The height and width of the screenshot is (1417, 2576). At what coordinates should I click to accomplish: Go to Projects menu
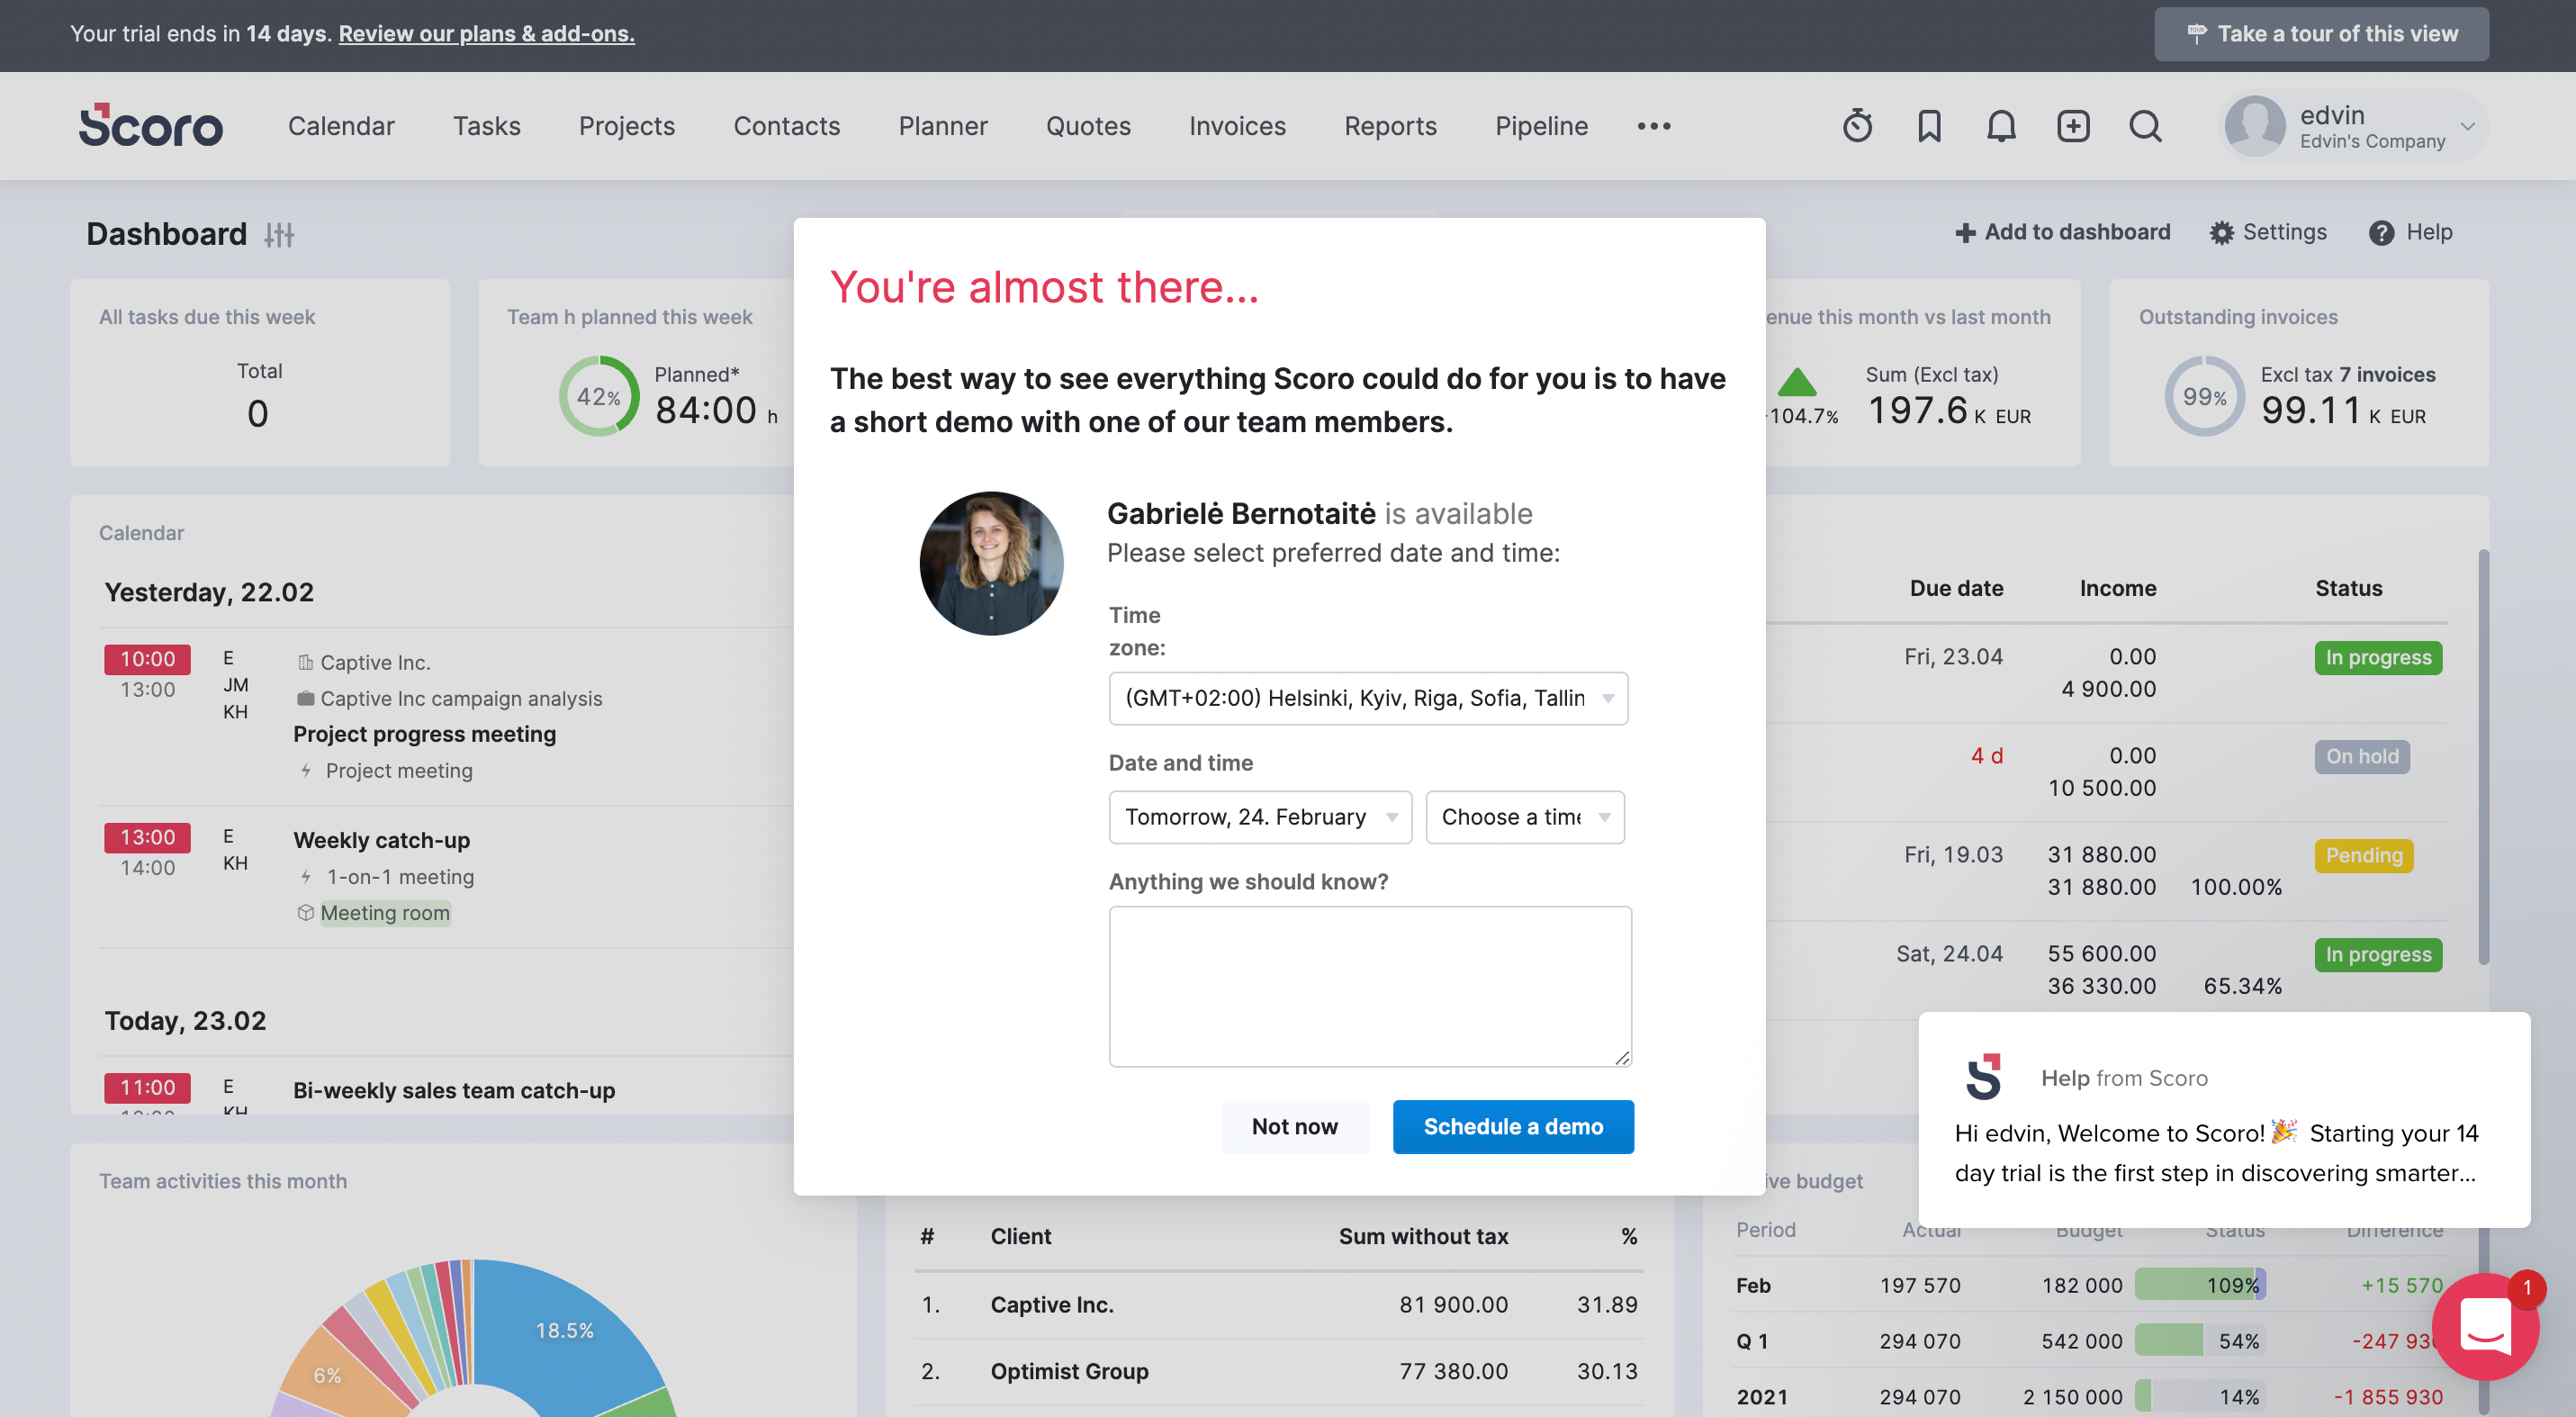(627, 126)
